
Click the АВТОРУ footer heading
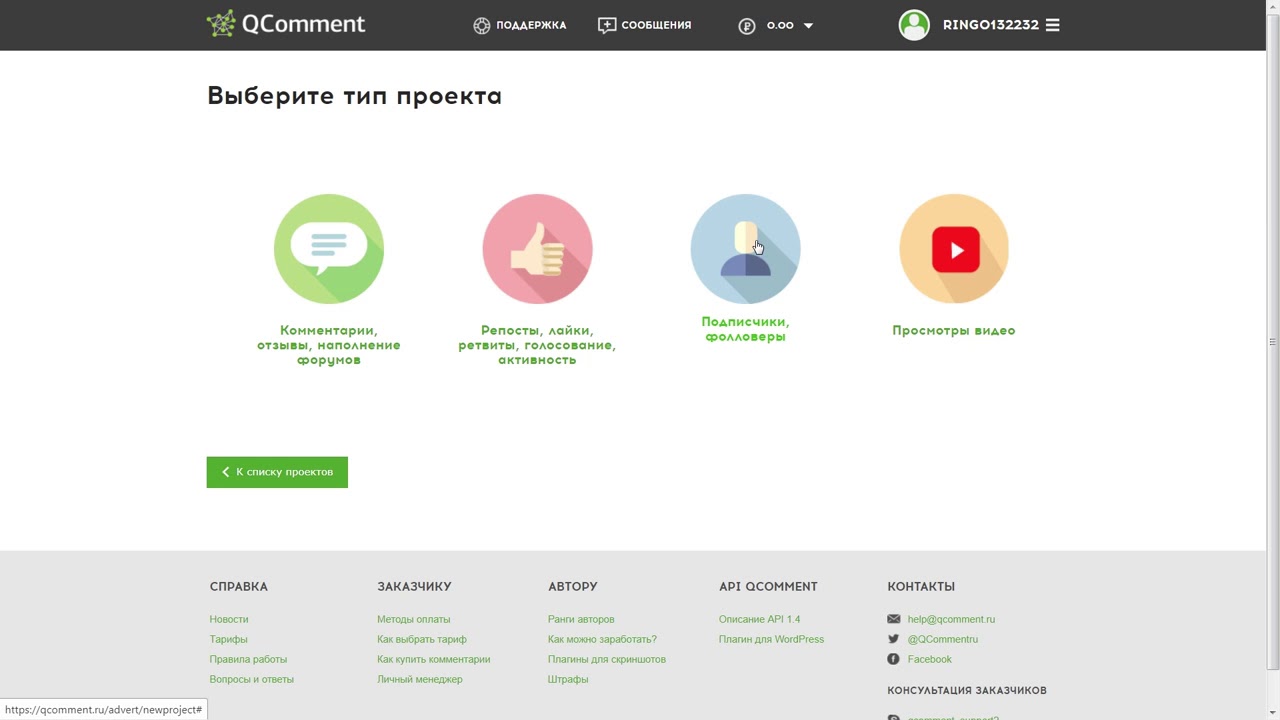click(x=572, y=587)
